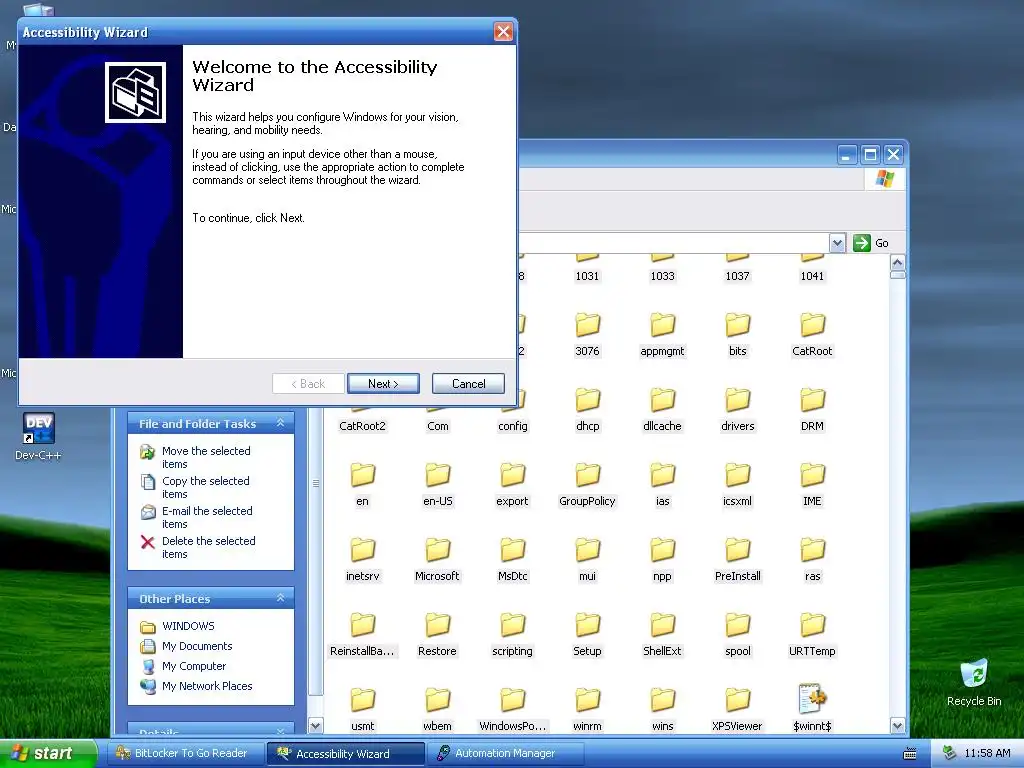Collapse the Other Places panel
The width and height of the screenshot is (1024, 768).
pos(280,598)
